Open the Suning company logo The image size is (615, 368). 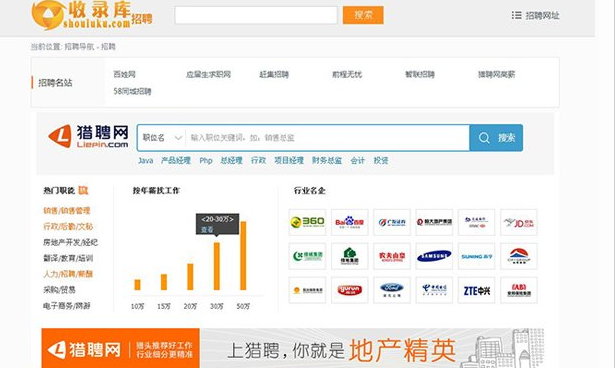coord(477,256)
